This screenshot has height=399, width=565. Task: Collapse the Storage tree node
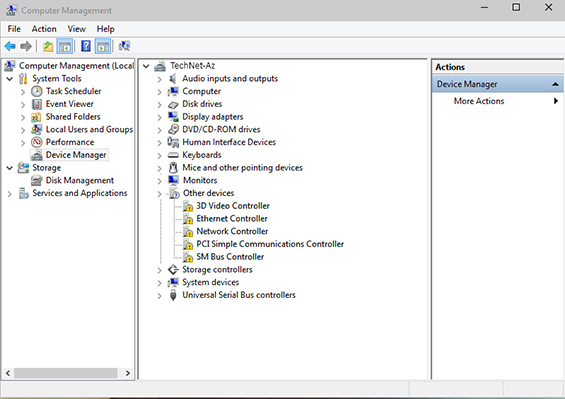coord(10,168)
